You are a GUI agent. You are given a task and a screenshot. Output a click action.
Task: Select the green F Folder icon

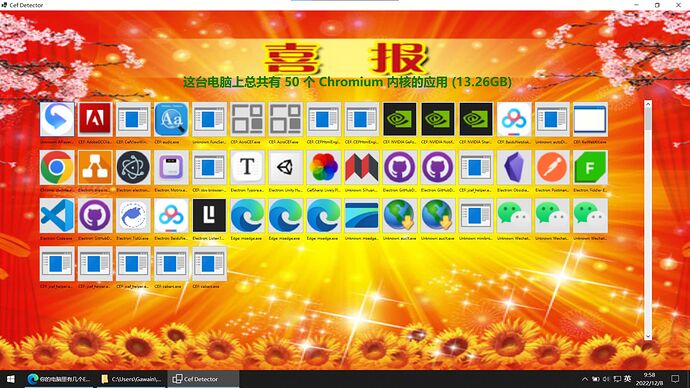pos(590,167)
